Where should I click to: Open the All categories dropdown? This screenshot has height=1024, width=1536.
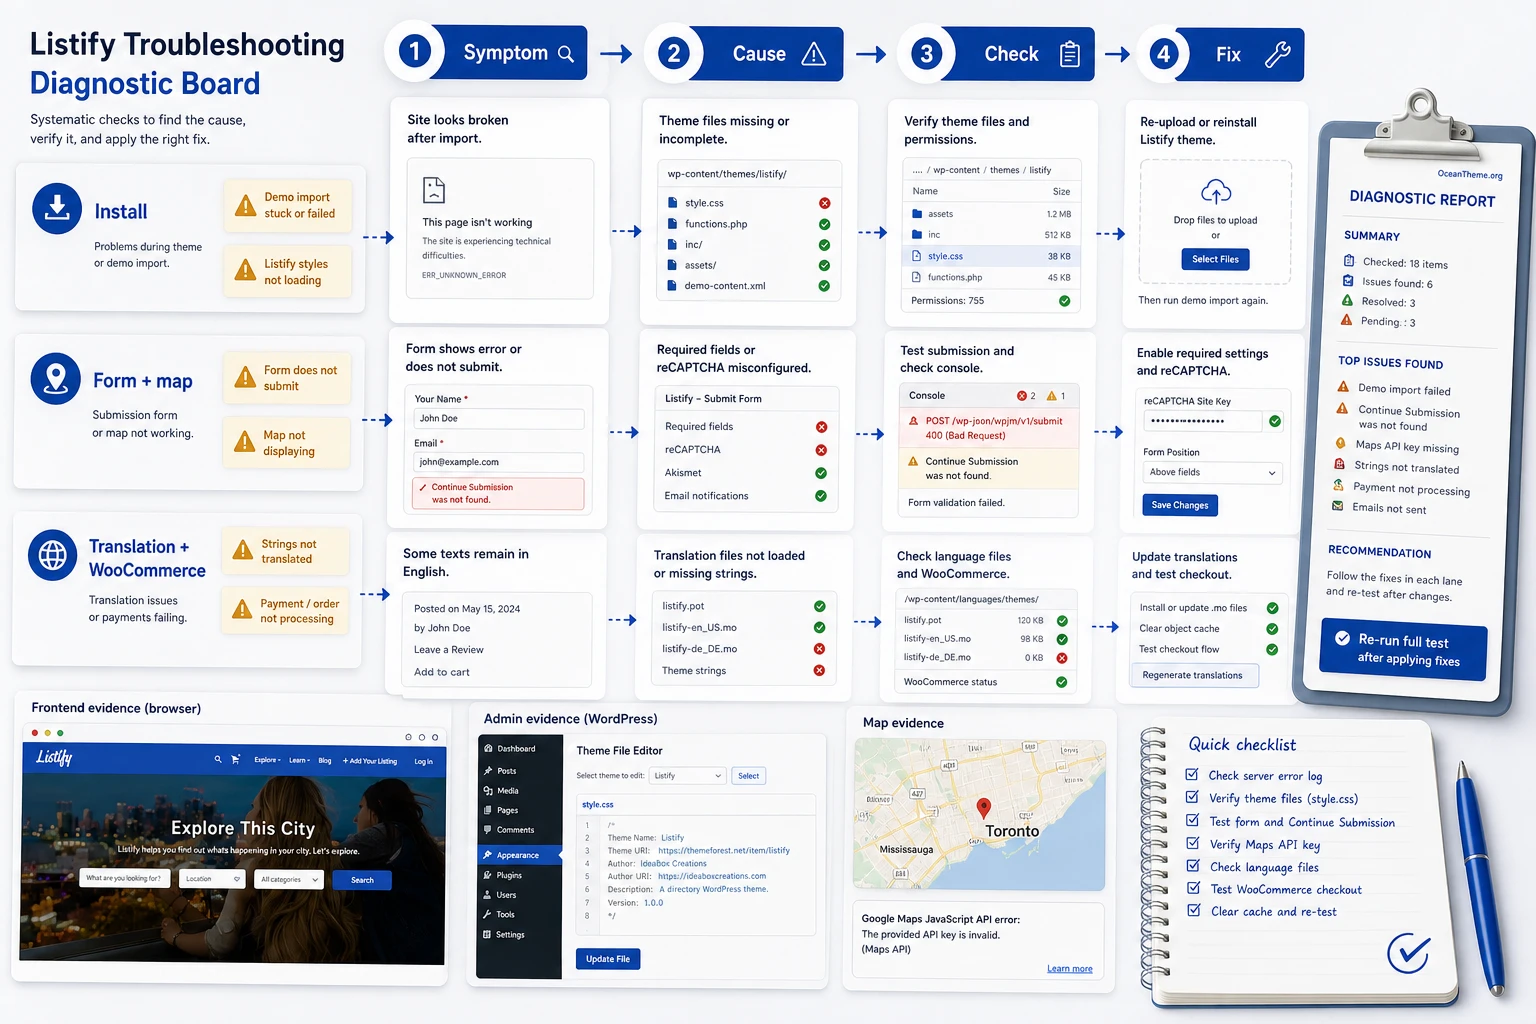click(288, 880)
